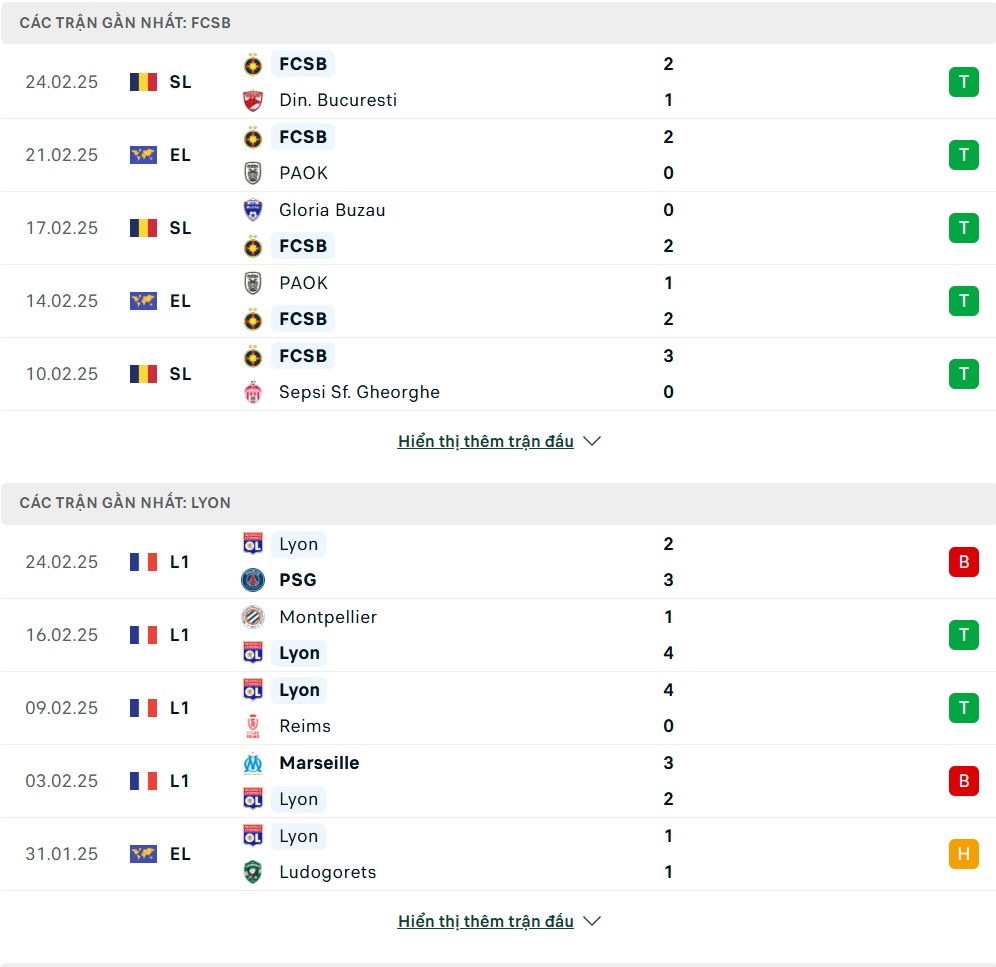Click the Ludogorets team crest

pos(253,872)
